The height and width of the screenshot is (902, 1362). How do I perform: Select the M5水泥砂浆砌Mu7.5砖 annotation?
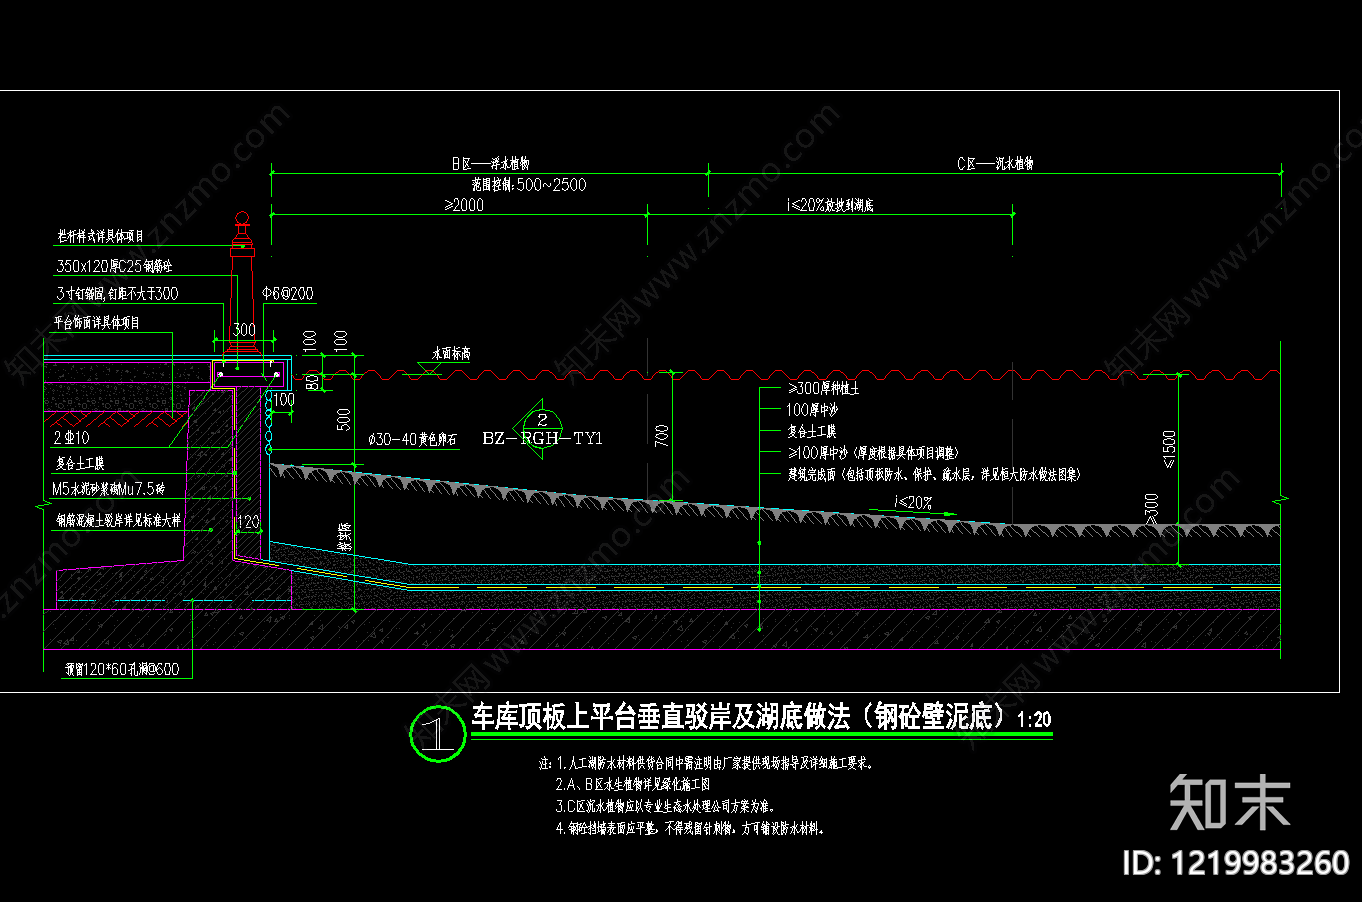point(109,489)
